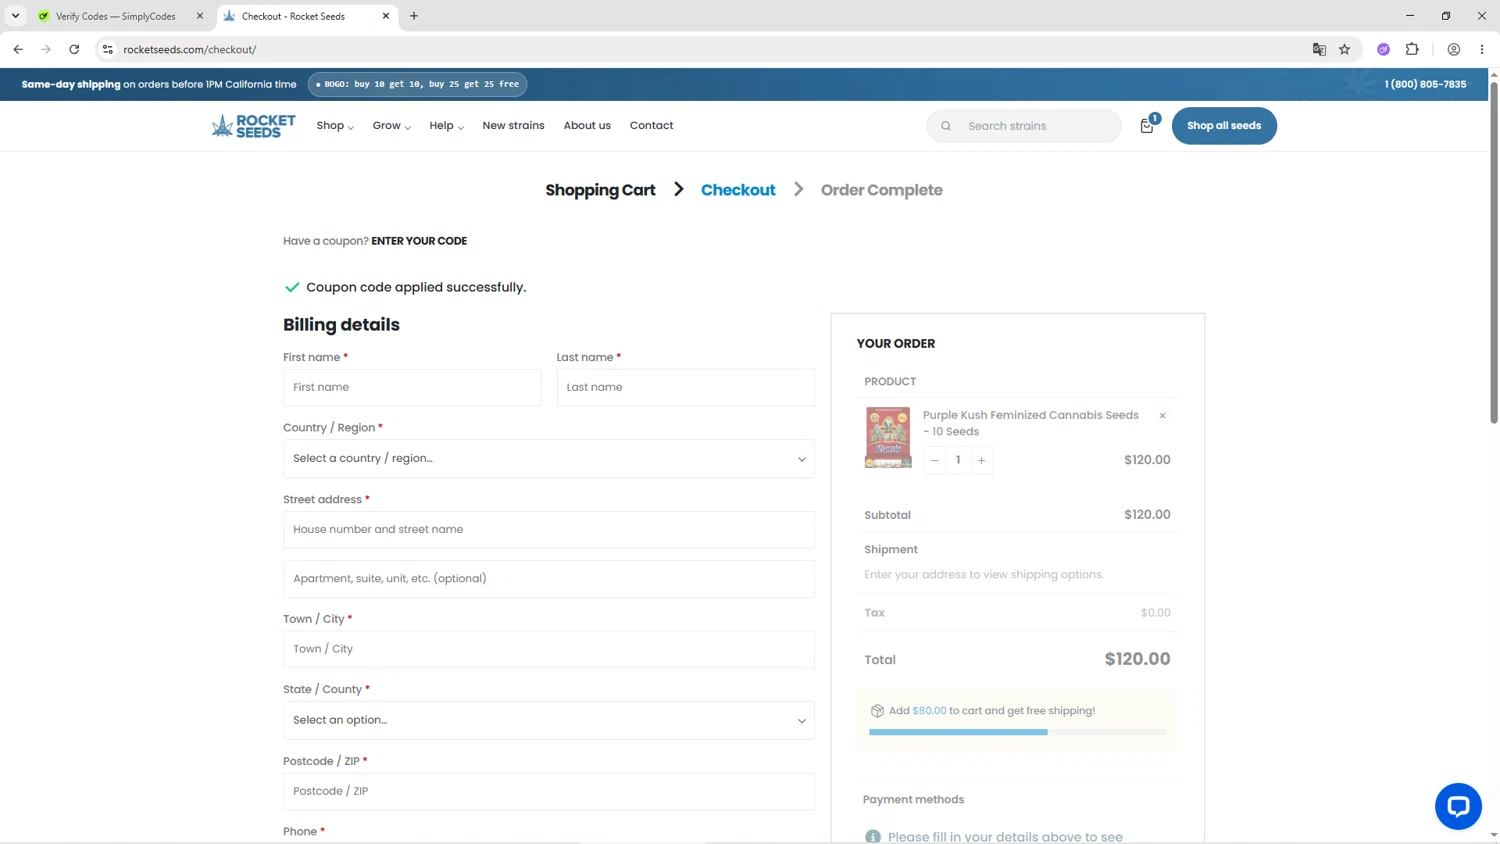
Task: Increase Purple Kush quantity with plus
Action: [x=982, y=460]
